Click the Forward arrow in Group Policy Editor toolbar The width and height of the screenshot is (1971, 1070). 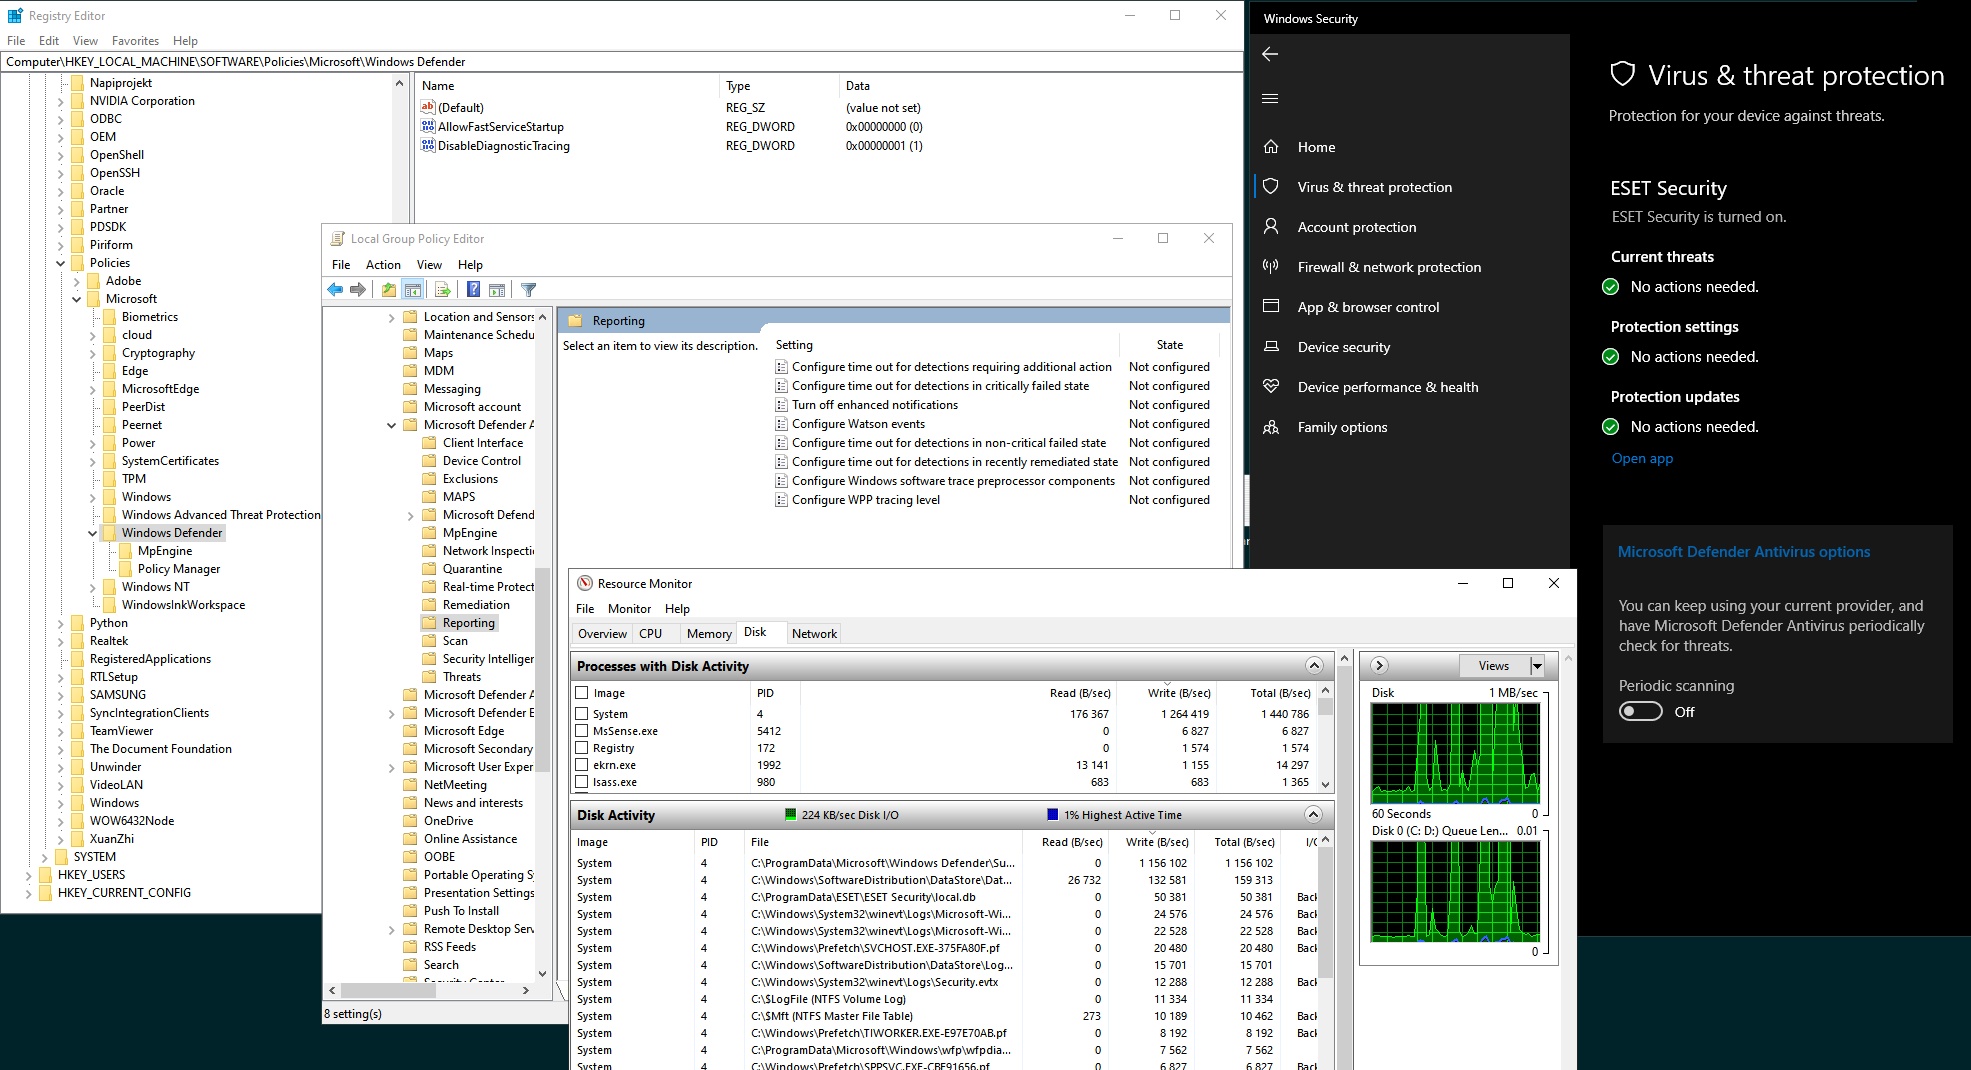click(357, 289)
